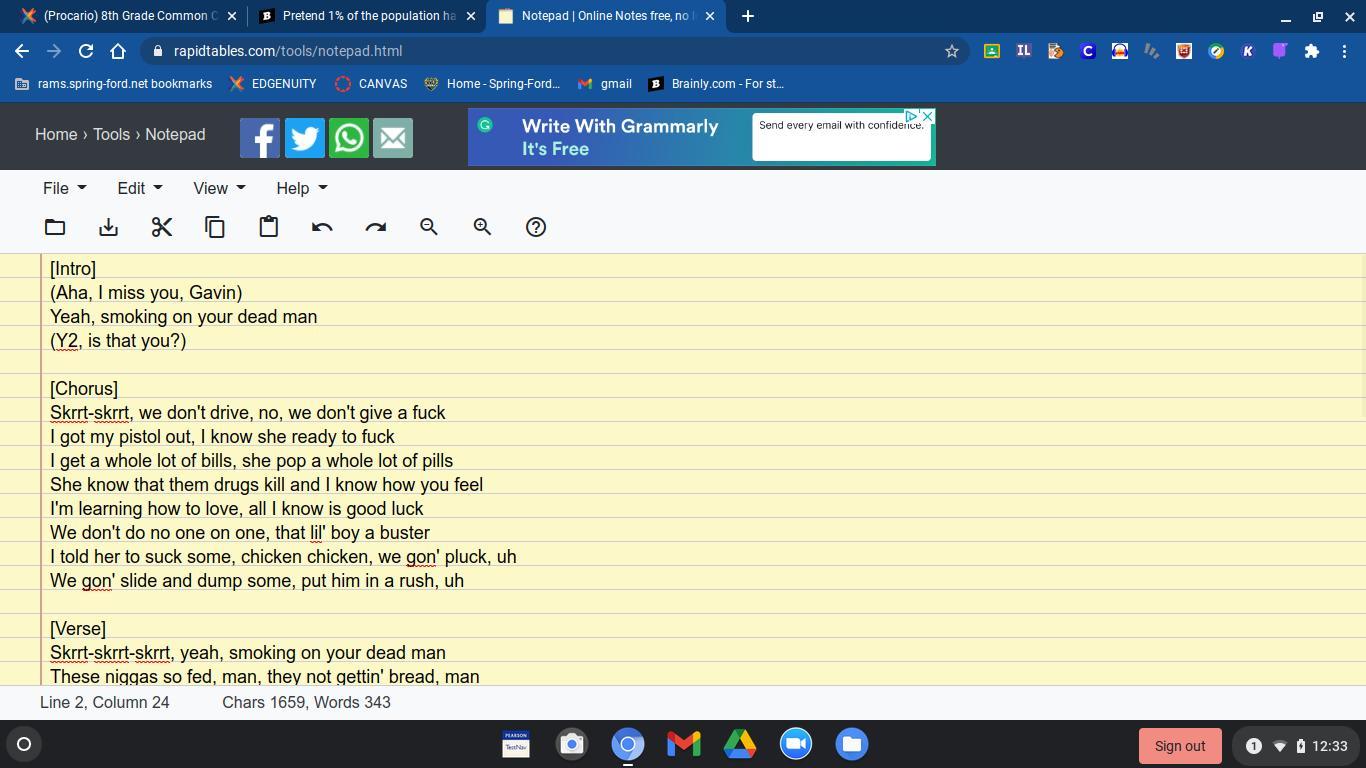
Task: Switch to the Pretend 1% of the population tab
Action: (366, 16)
